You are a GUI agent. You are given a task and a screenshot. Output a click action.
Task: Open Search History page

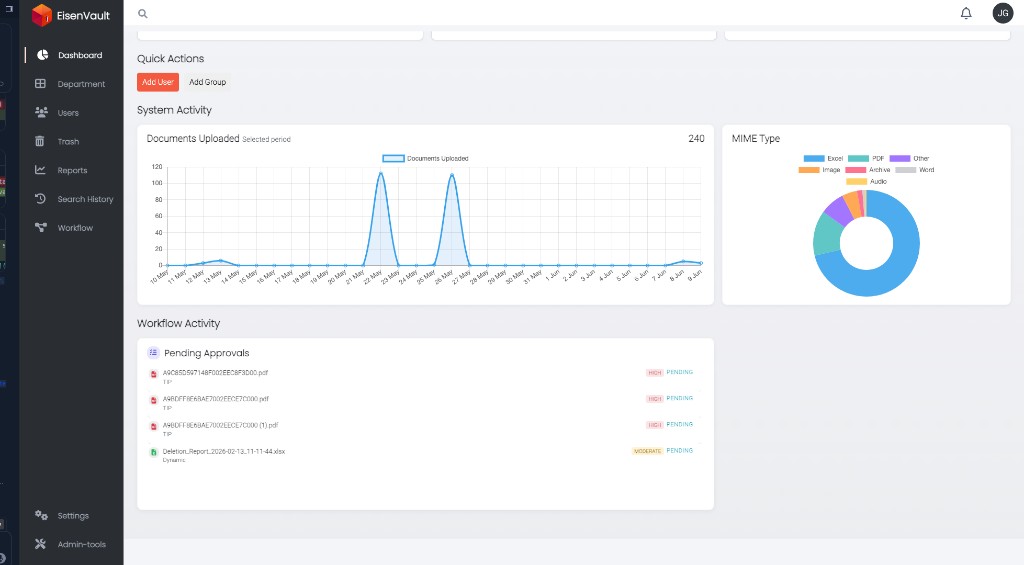click(x=85, y=199)
